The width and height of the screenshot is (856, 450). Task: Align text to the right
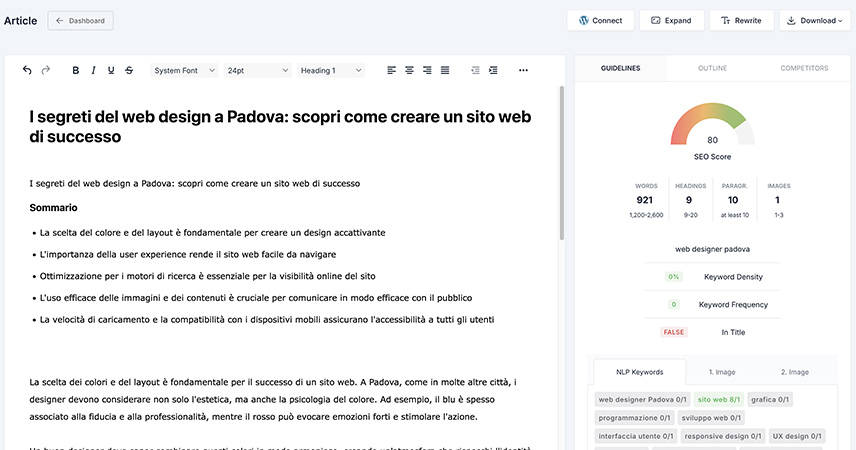pos(427,70)
